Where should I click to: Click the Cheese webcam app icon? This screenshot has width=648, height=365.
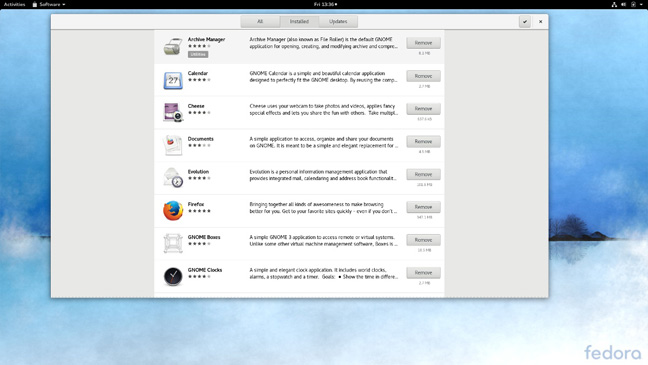[x=173, y=112]
